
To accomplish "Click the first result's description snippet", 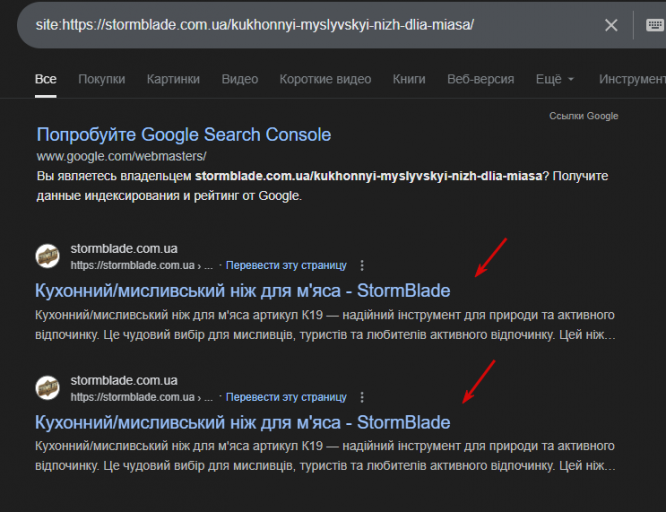I will [325, 325].
